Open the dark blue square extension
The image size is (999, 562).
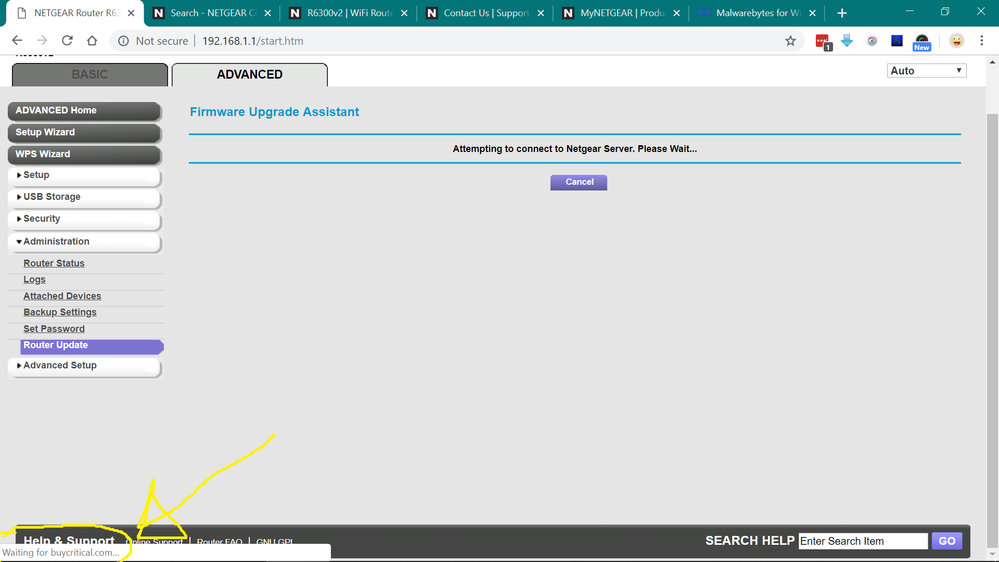click(896, 41)
